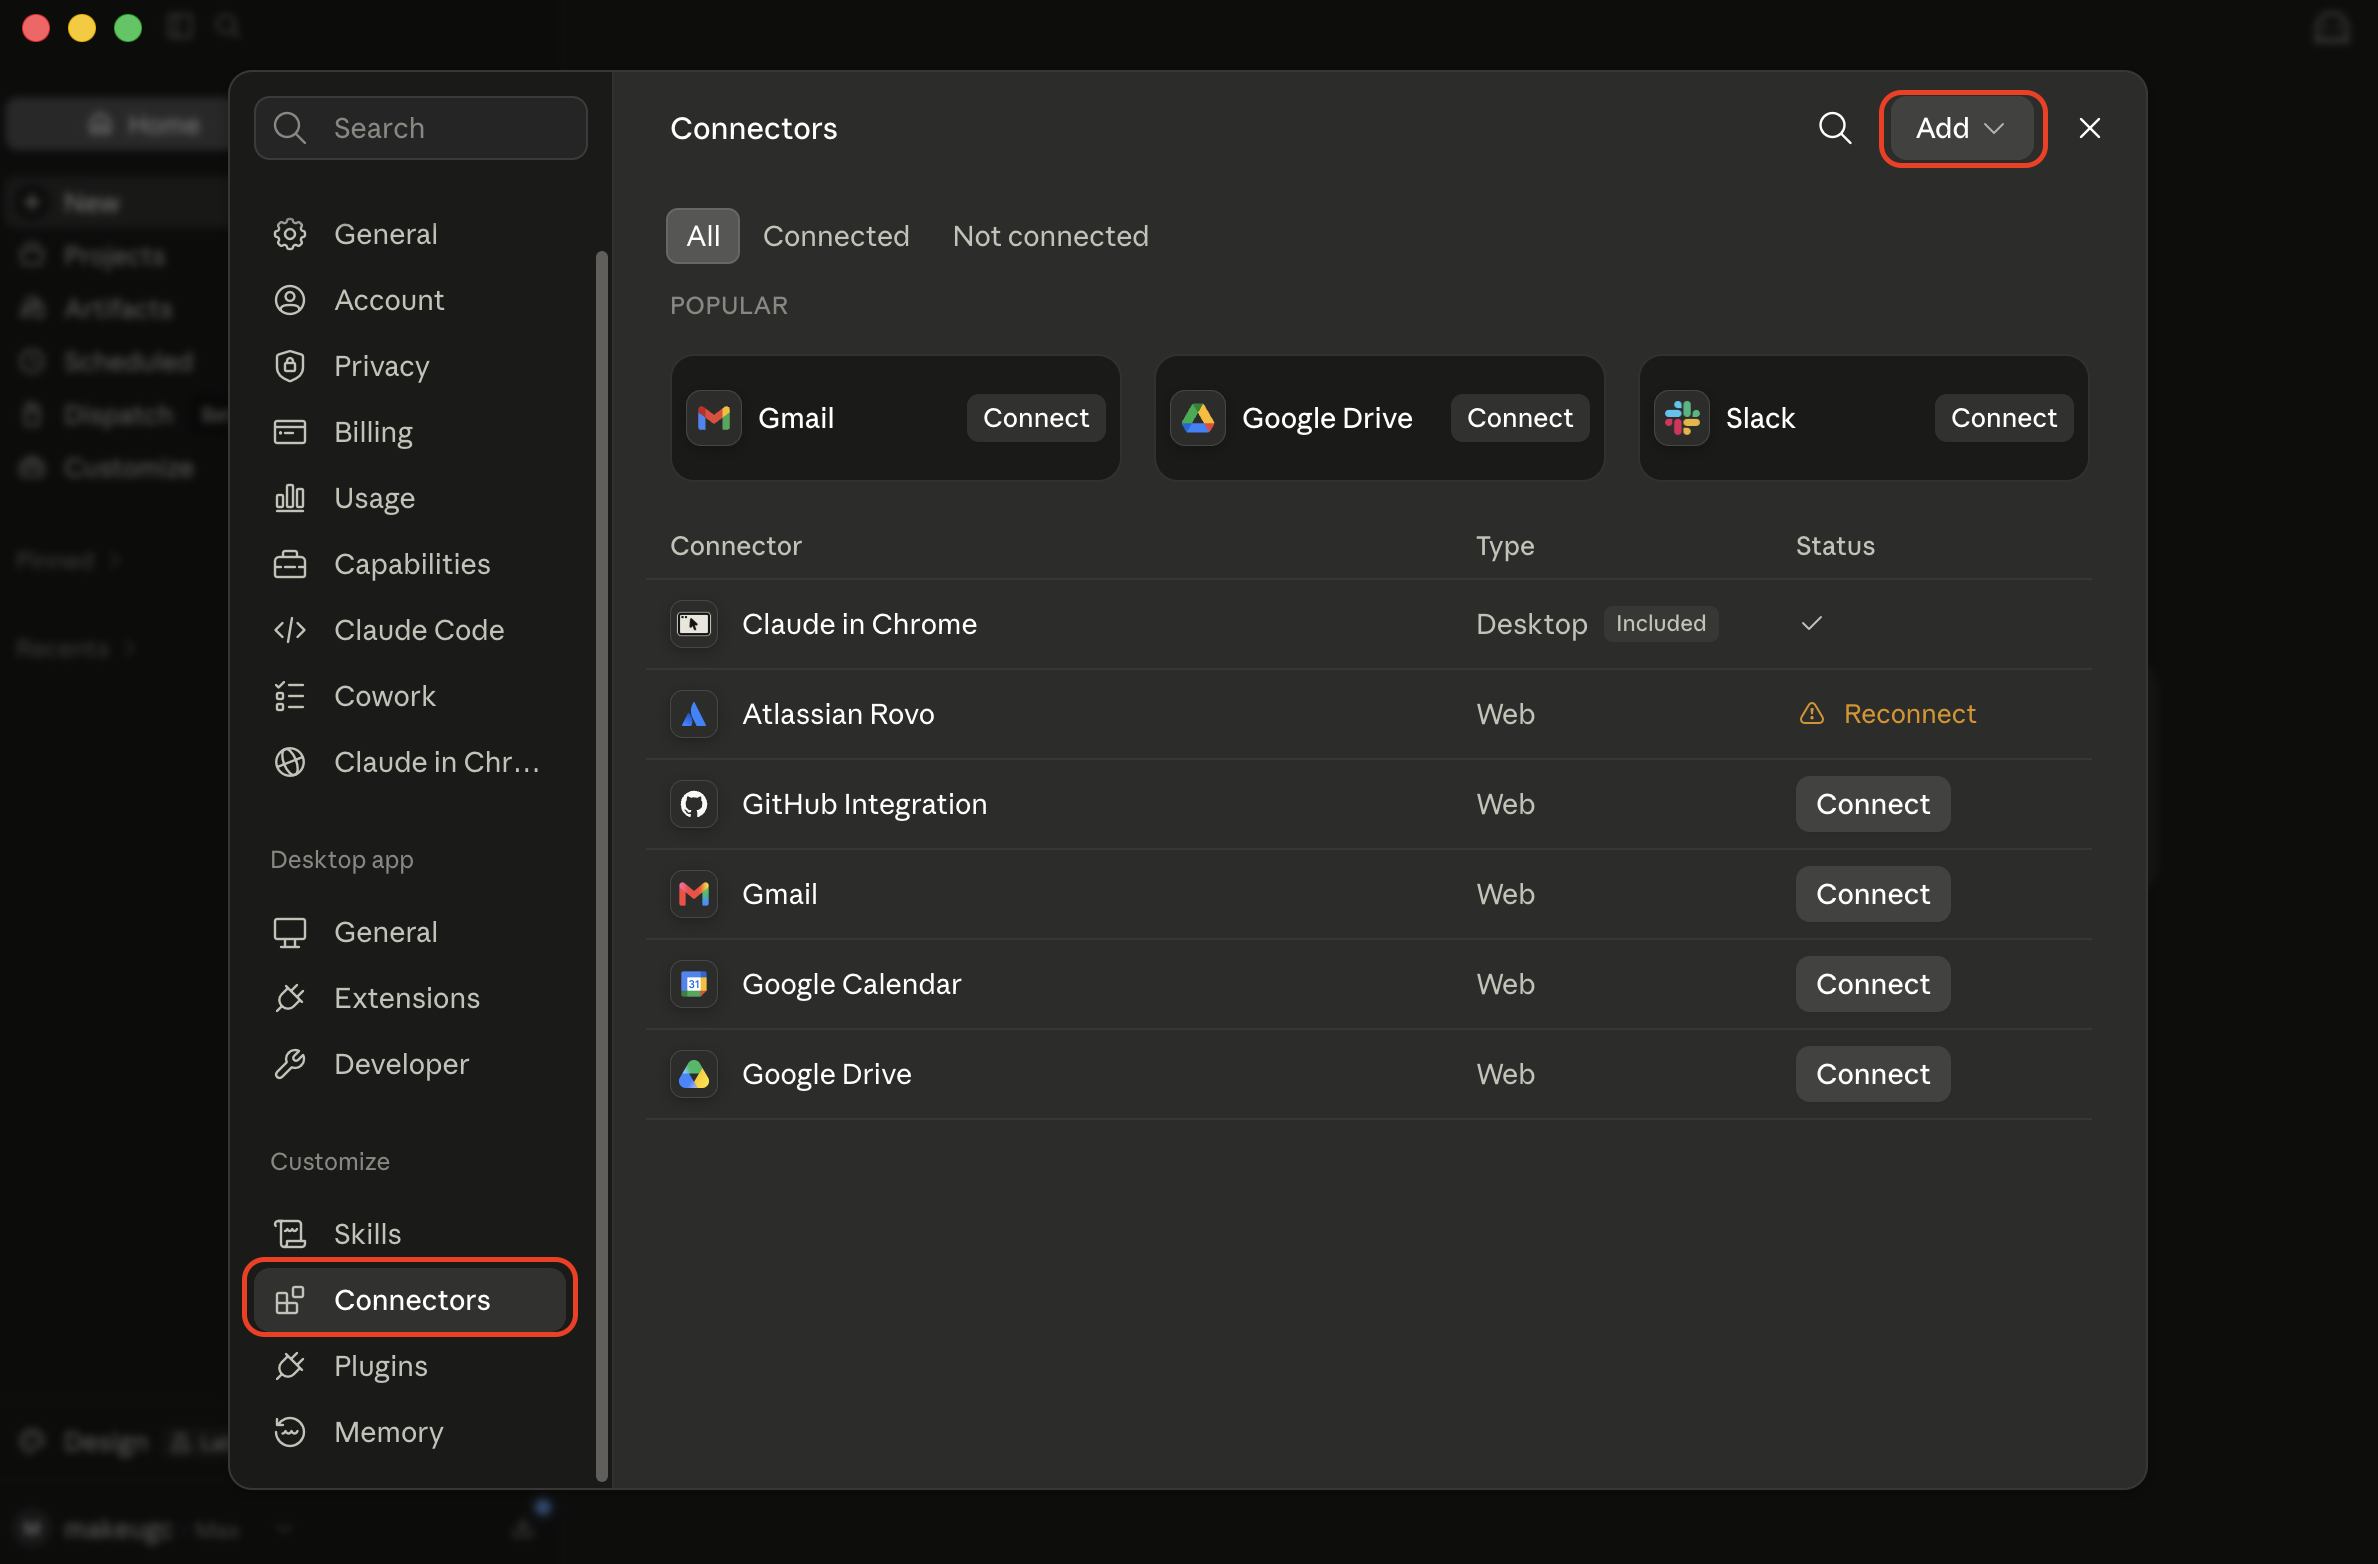
Task: Click the Google Drive logo in Popular
Action: (1198, 418)
